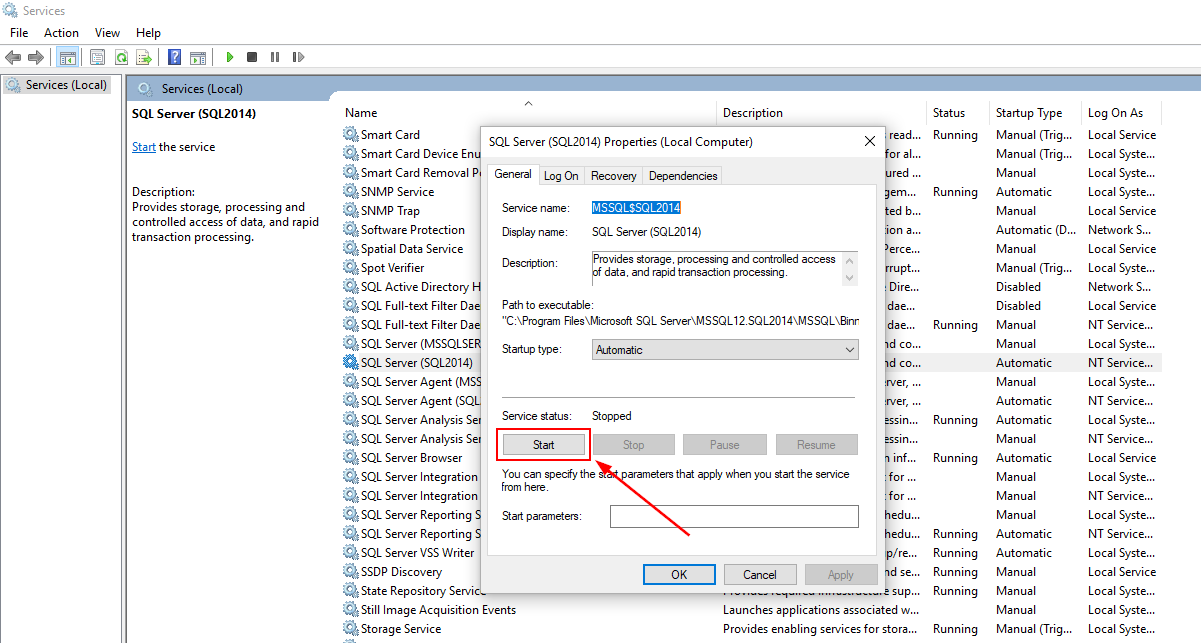Click the gear icon beside SQL Server VSS Writer
The height and width of the screenshot is (643, 1201).
350,552
